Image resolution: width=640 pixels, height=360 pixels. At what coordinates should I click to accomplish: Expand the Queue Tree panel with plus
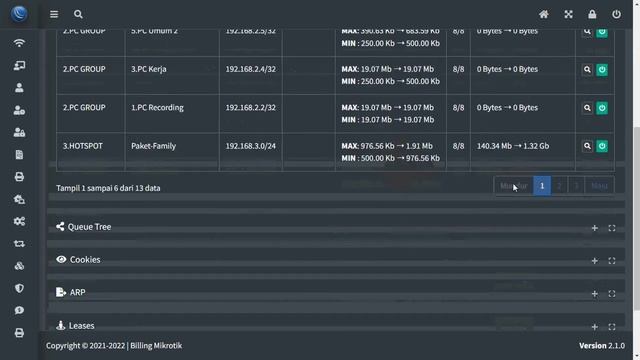595,228
